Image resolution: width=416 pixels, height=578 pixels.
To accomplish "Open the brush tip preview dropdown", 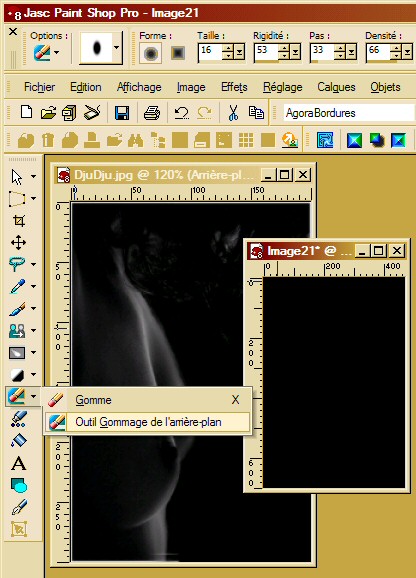I will pyautogui.click(x=117, y=48).
